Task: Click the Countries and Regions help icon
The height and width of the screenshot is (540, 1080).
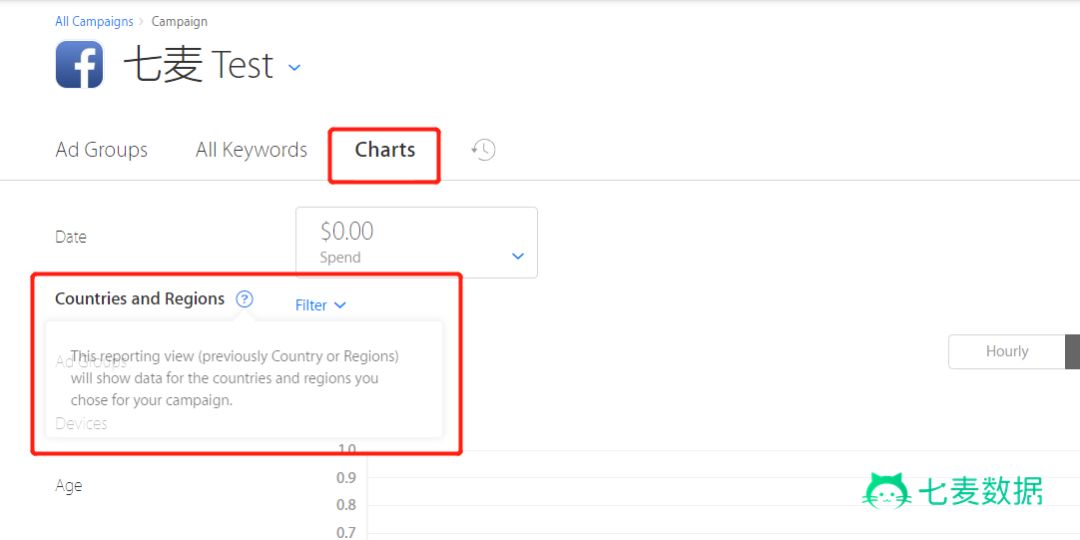Action: (245, 300)
